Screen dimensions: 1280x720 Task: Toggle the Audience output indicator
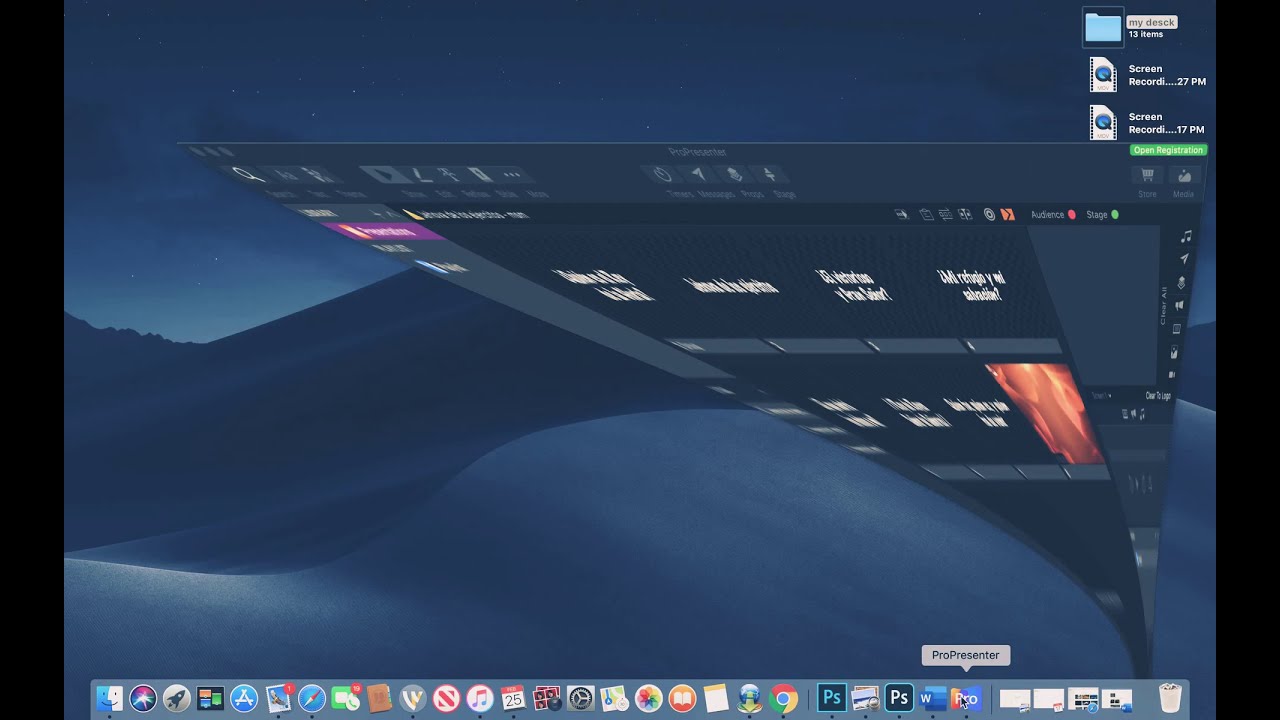pyautogui.click(x=1053, y=215)
